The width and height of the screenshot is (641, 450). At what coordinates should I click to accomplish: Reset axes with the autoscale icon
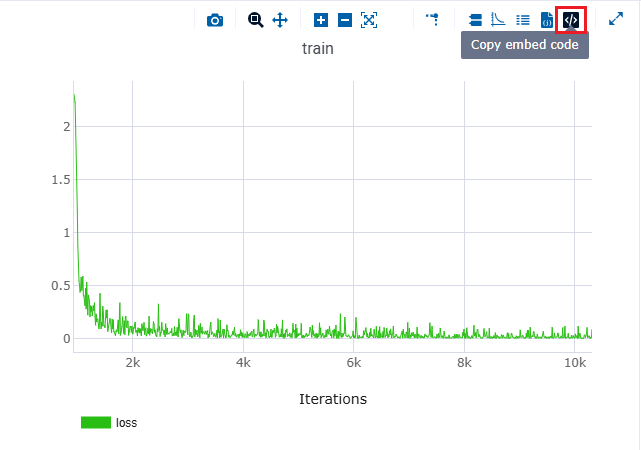coord(369,20)
